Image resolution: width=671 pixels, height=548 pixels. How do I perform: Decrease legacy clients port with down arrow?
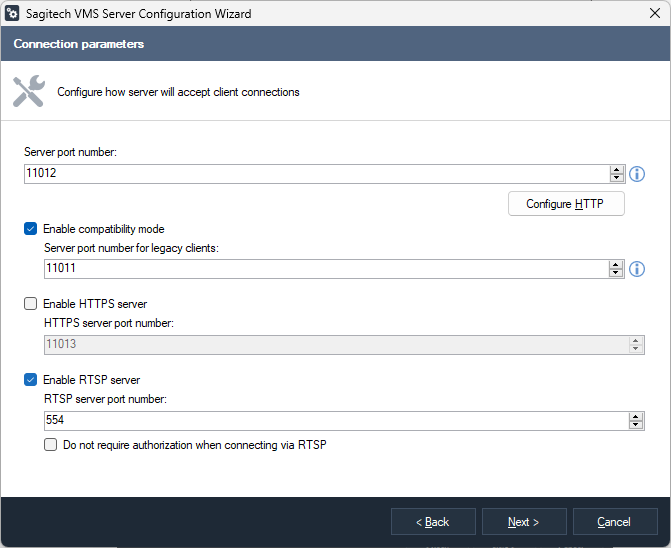pyautogui.click(x=617, y=273)
